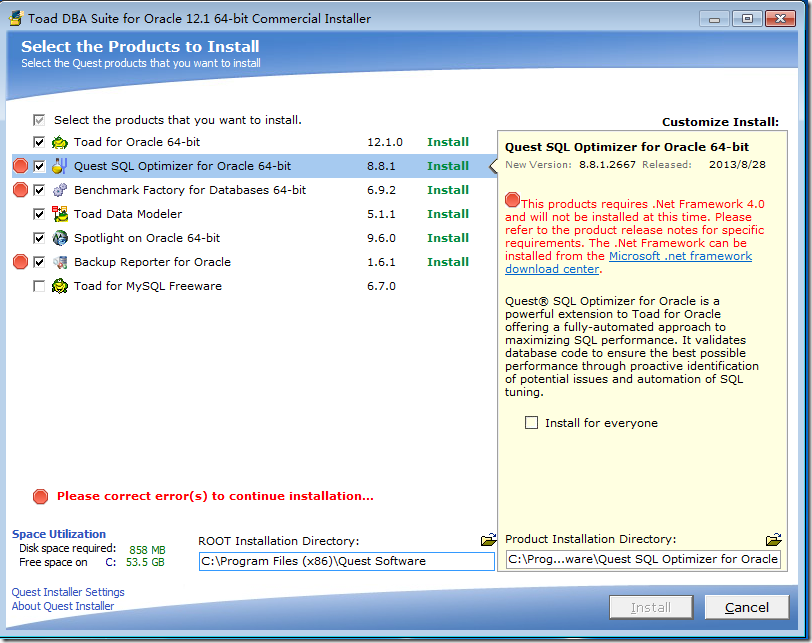Click the Quest SQL Optimizer product icon
The height and width of the screenshot is (643, 812).
pyautogui.click(x=60, y=166)
